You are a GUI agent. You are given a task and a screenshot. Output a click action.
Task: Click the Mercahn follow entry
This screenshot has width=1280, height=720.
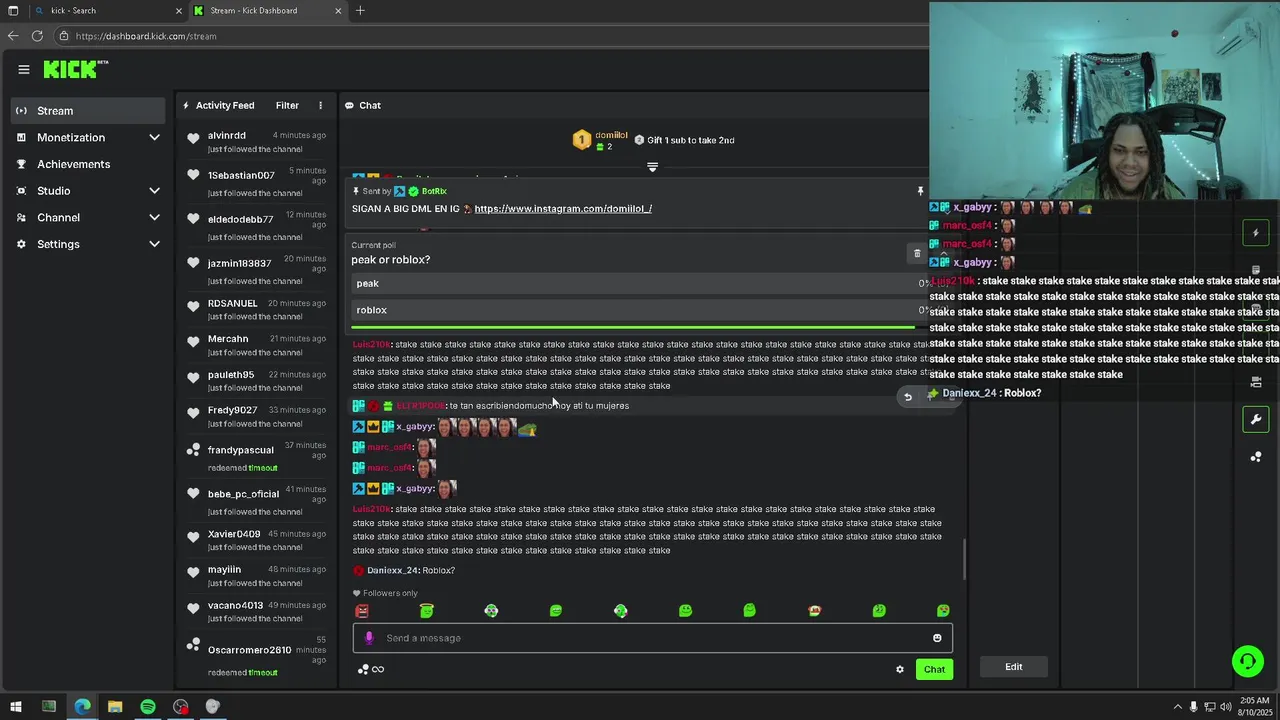pyautogui.click(x=256, y=345)
